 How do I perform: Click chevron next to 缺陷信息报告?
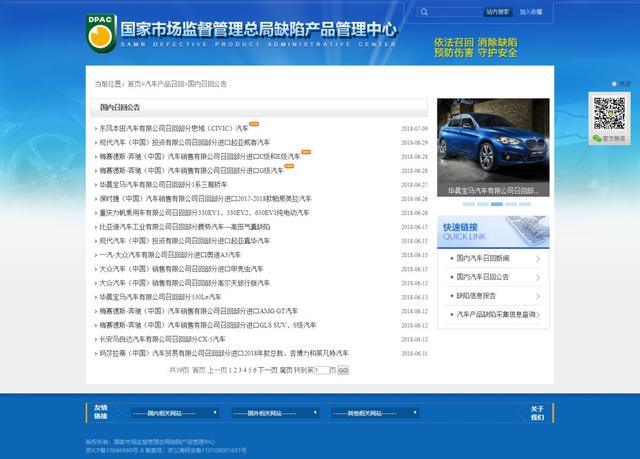tap(538, 296)
